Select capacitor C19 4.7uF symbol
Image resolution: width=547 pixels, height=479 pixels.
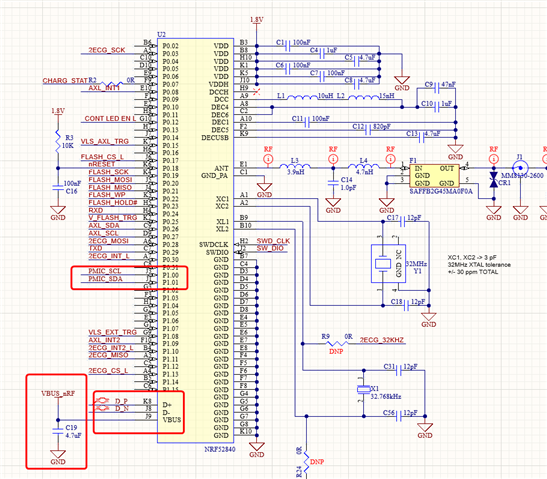pyautogui.click(x=58, y=431)
